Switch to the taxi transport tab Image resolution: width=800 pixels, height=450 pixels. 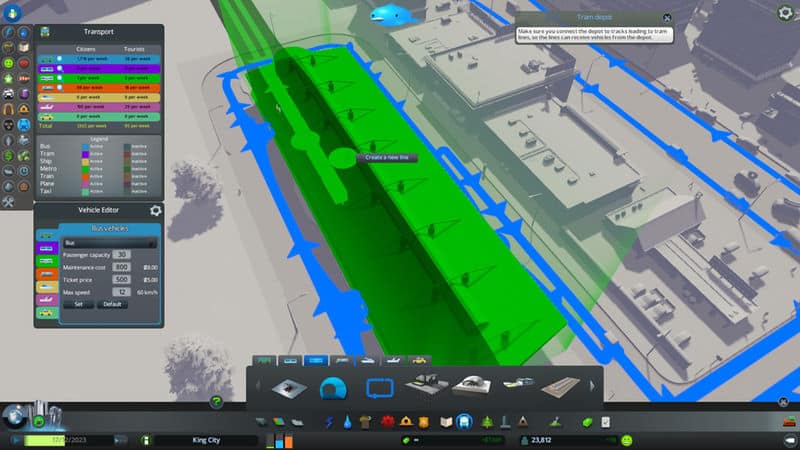tap(419, 358)
